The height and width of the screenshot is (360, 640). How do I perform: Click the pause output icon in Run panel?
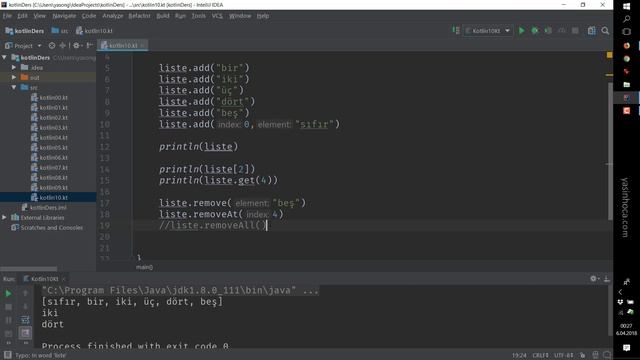[8, 320]
